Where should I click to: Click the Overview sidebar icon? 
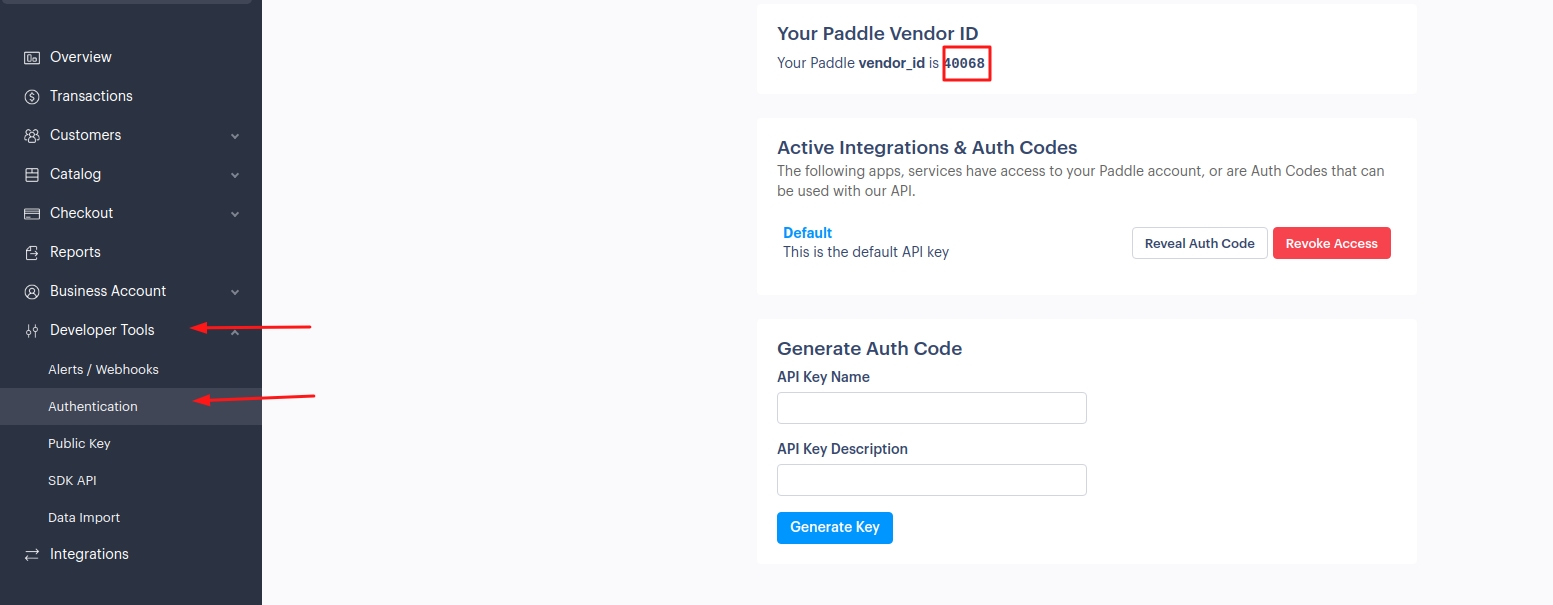coord(32,57)
